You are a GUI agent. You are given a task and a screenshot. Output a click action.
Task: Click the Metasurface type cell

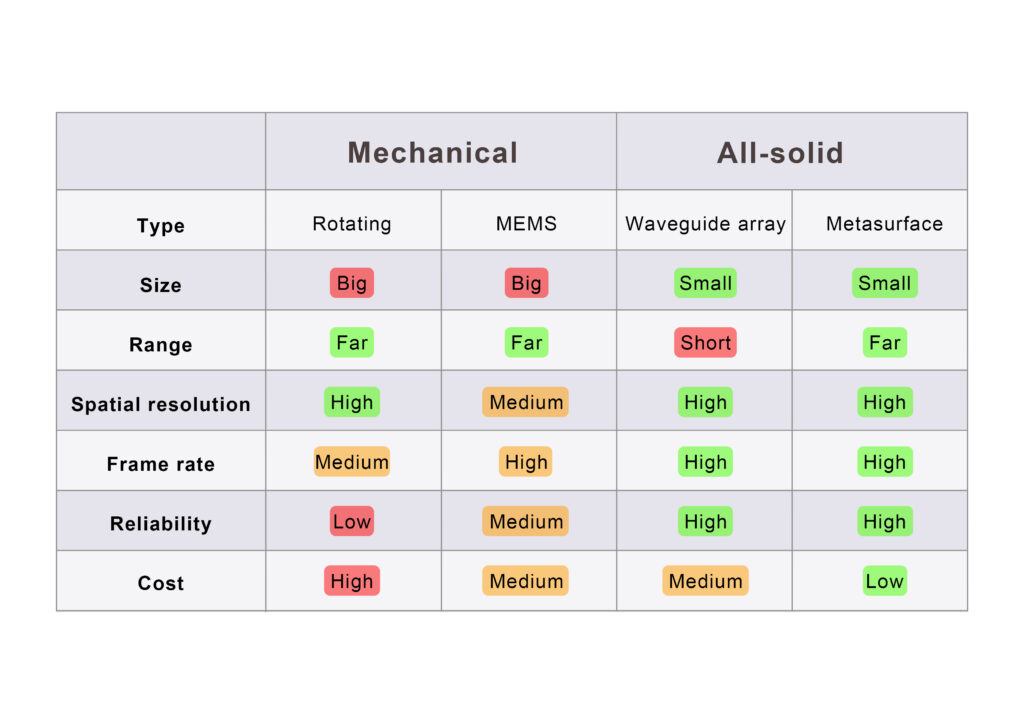click(x=884, y=224)
